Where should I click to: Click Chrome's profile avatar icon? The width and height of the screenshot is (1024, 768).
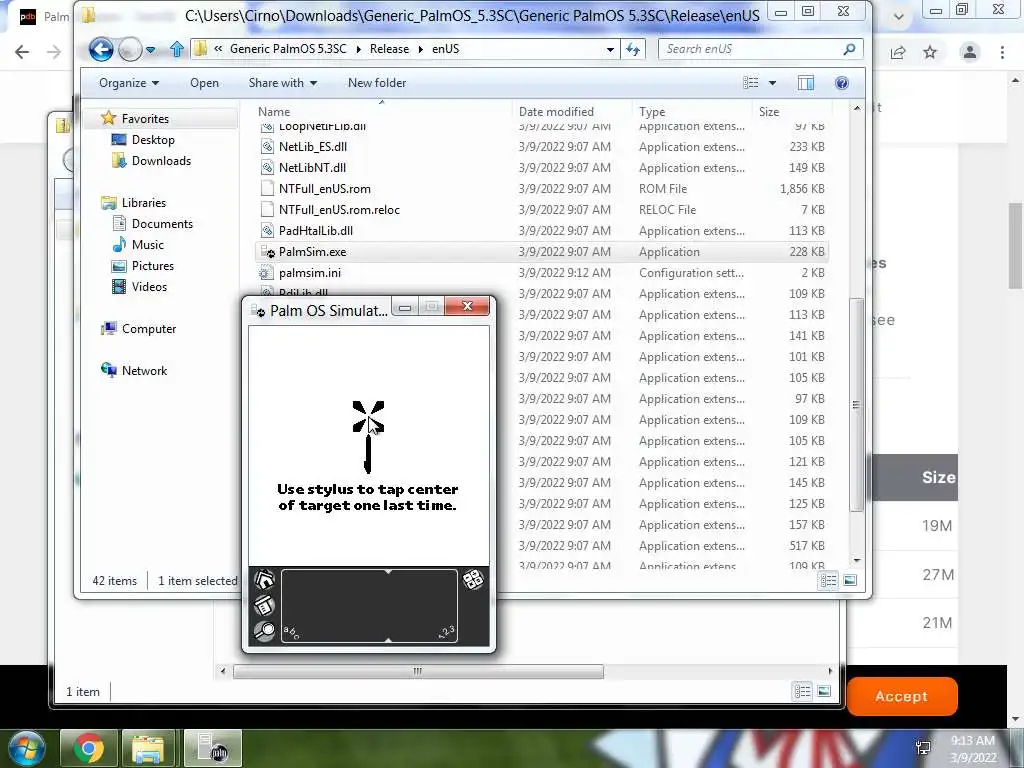[x=970, y=52]
